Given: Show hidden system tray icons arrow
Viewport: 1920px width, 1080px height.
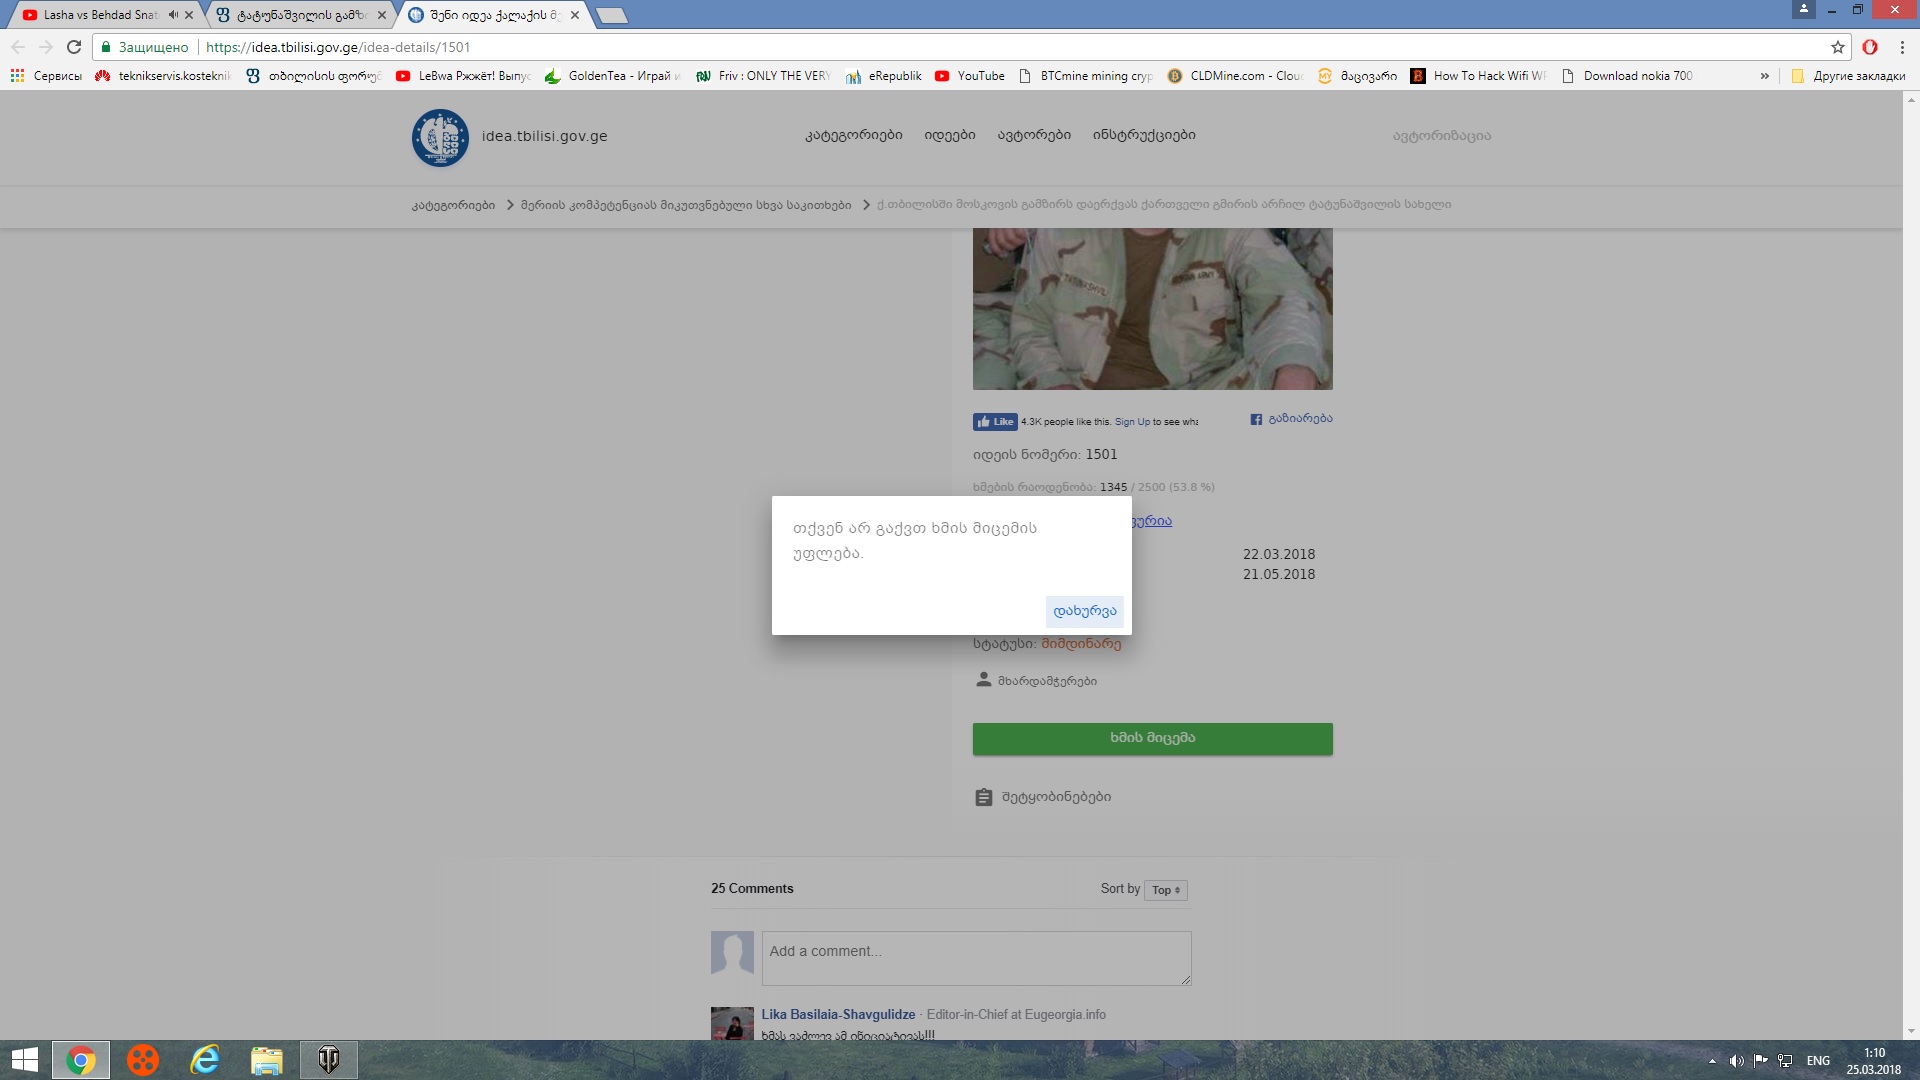Looking at the screenshot, I should point(1712,1061).
